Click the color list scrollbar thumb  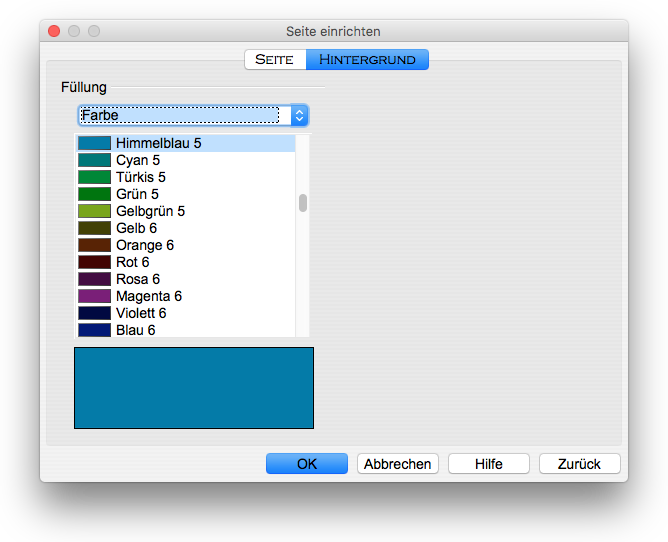coord(303,203)
